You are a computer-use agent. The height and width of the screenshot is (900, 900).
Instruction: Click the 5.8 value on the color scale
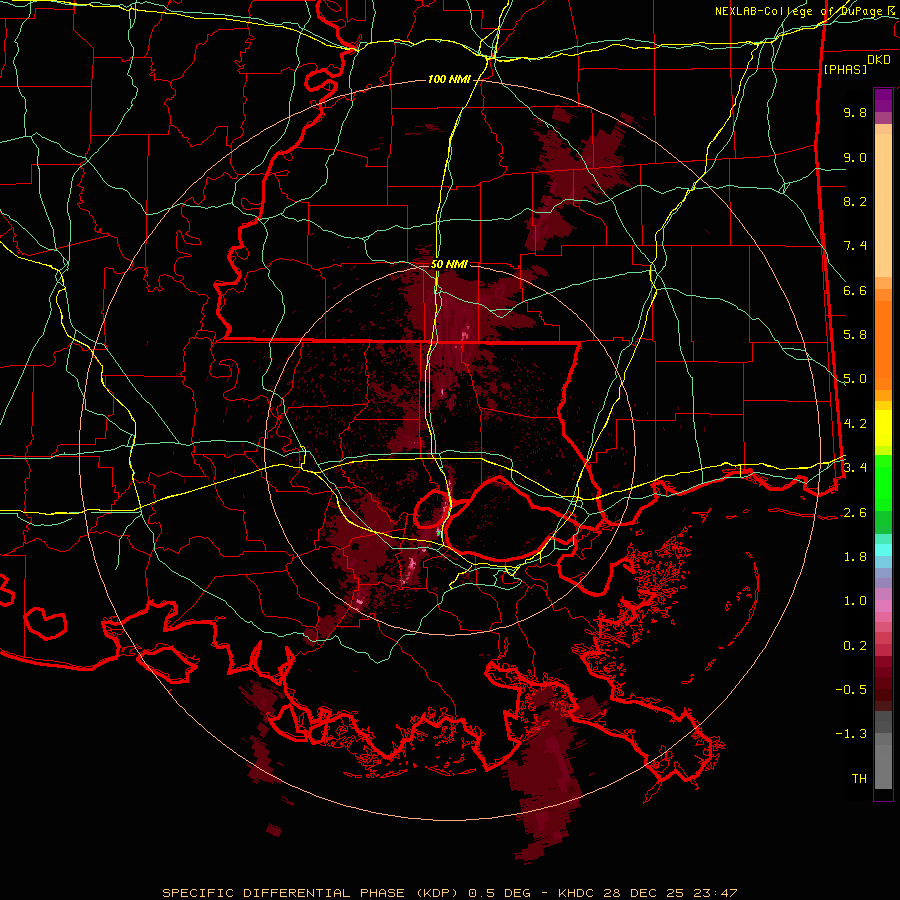[x=855, y=335]
